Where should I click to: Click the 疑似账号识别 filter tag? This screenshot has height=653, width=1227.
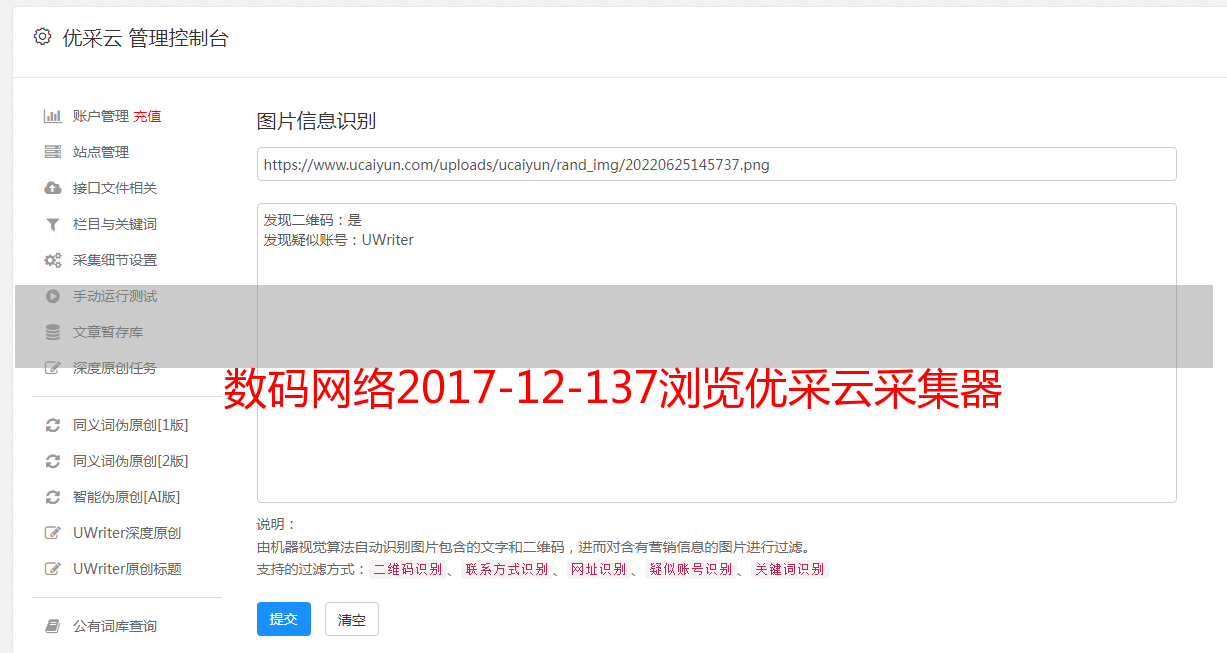pos(691,569)
